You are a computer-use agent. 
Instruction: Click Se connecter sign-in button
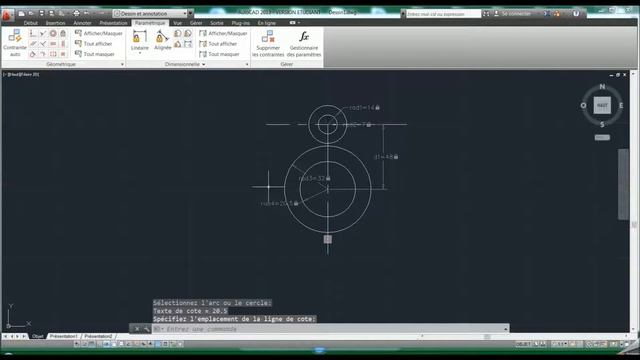click(513, 13)
